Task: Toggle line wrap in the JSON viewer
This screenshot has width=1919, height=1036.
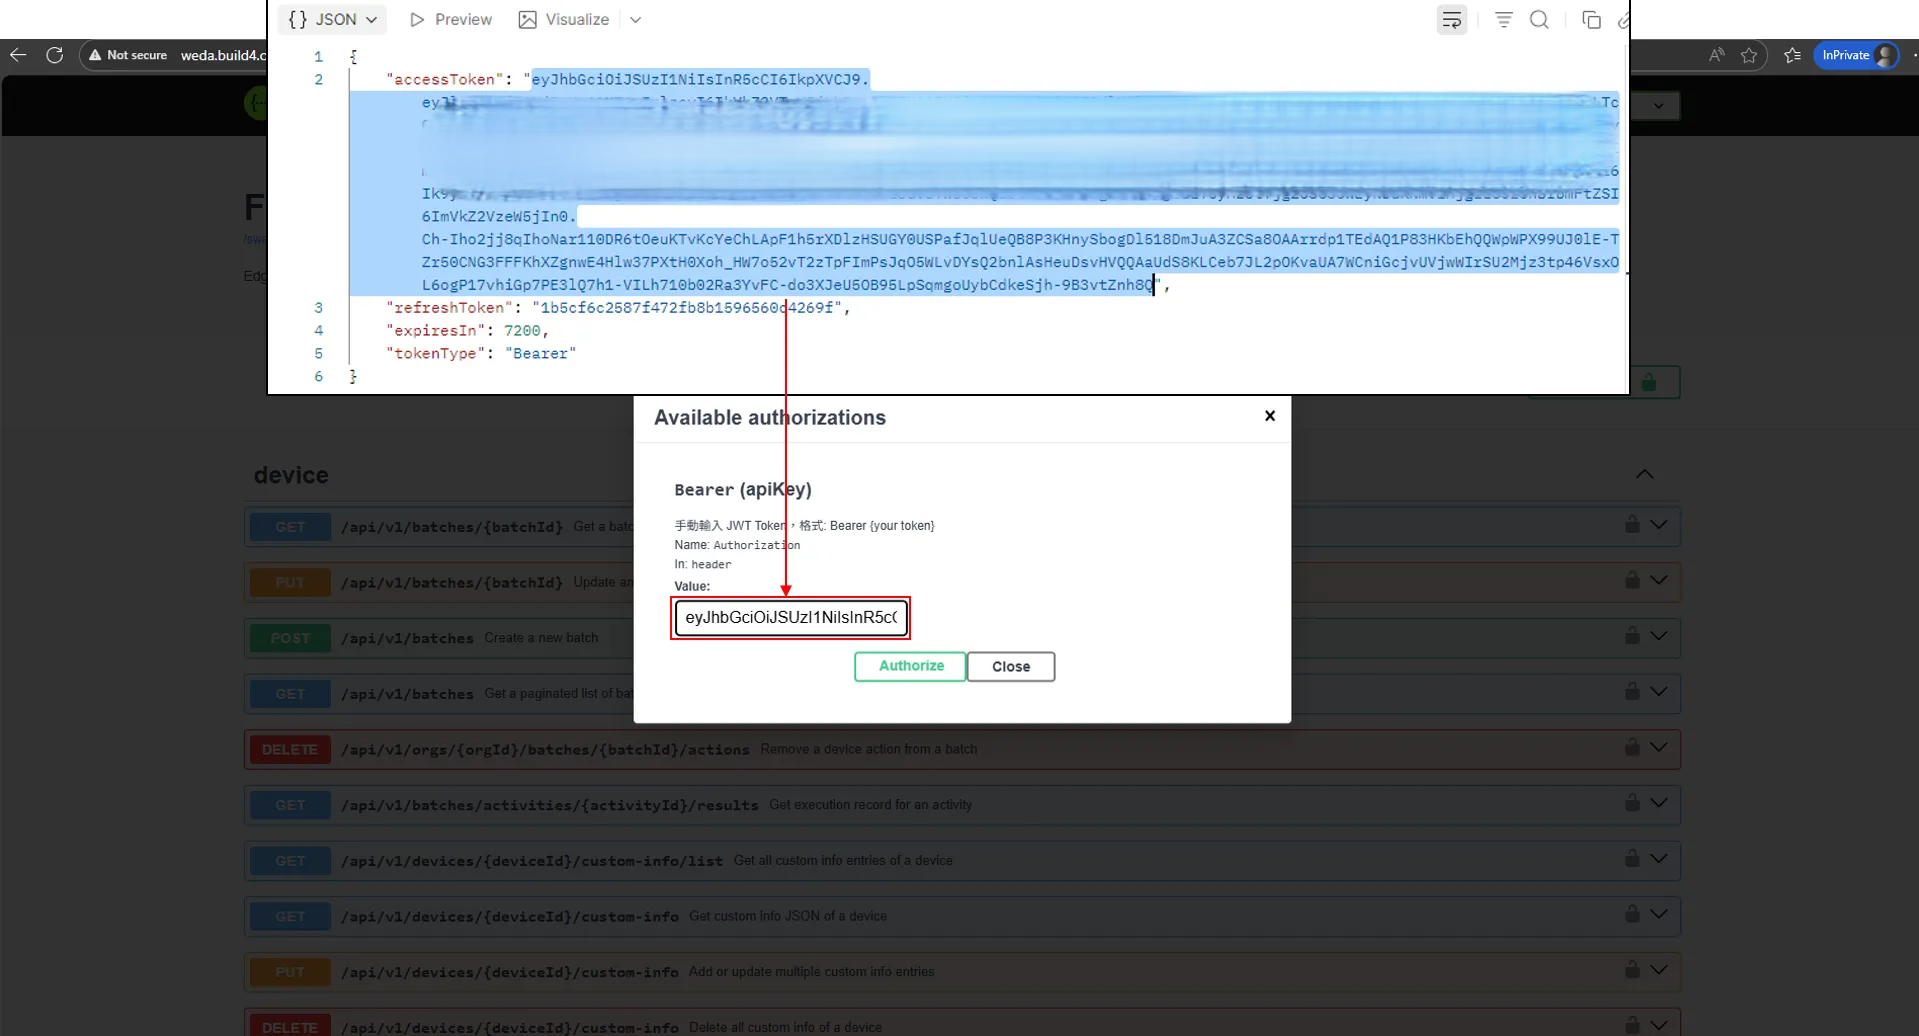Action: [x=1451, y=19]
